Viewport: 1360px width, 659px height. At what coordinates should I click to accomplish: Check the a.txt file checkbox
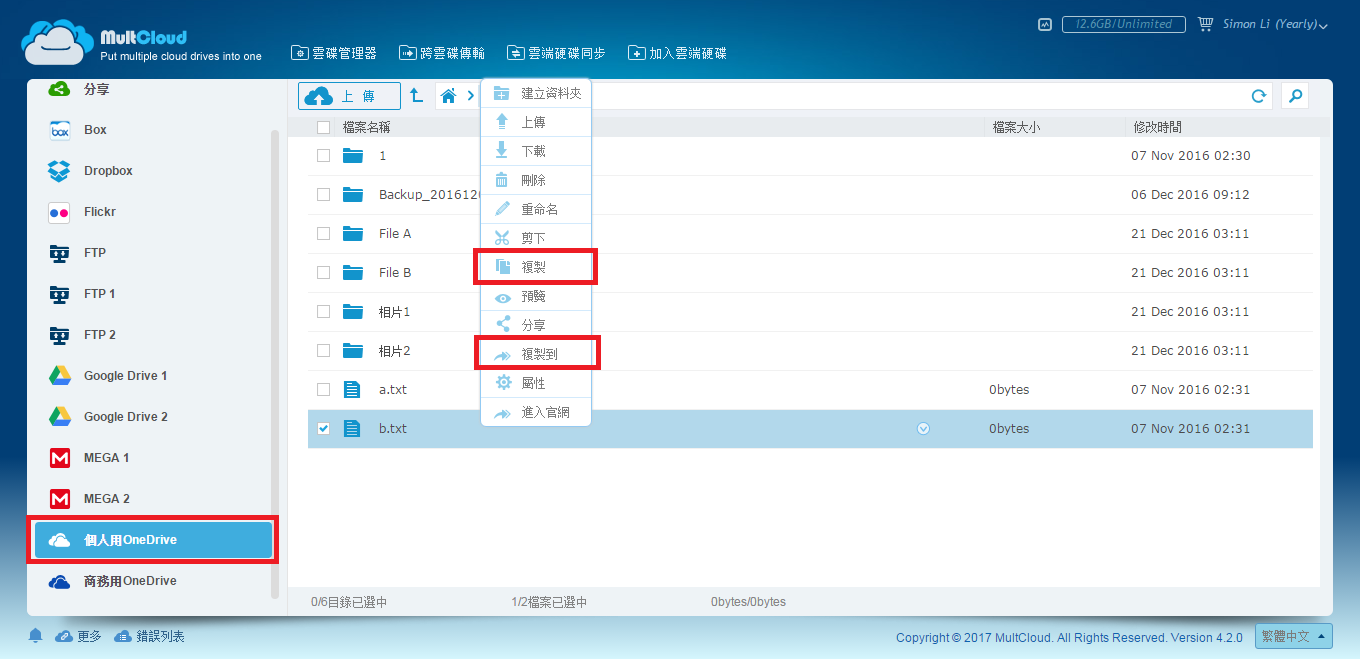coord(323,389)
